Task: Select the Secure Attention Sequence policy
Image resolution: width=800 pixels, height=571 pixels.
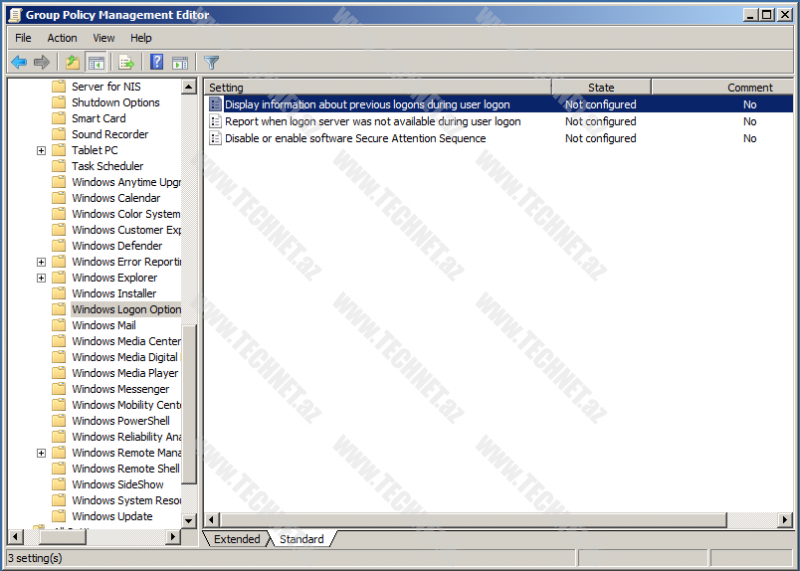Action: (x=355, y=139)
